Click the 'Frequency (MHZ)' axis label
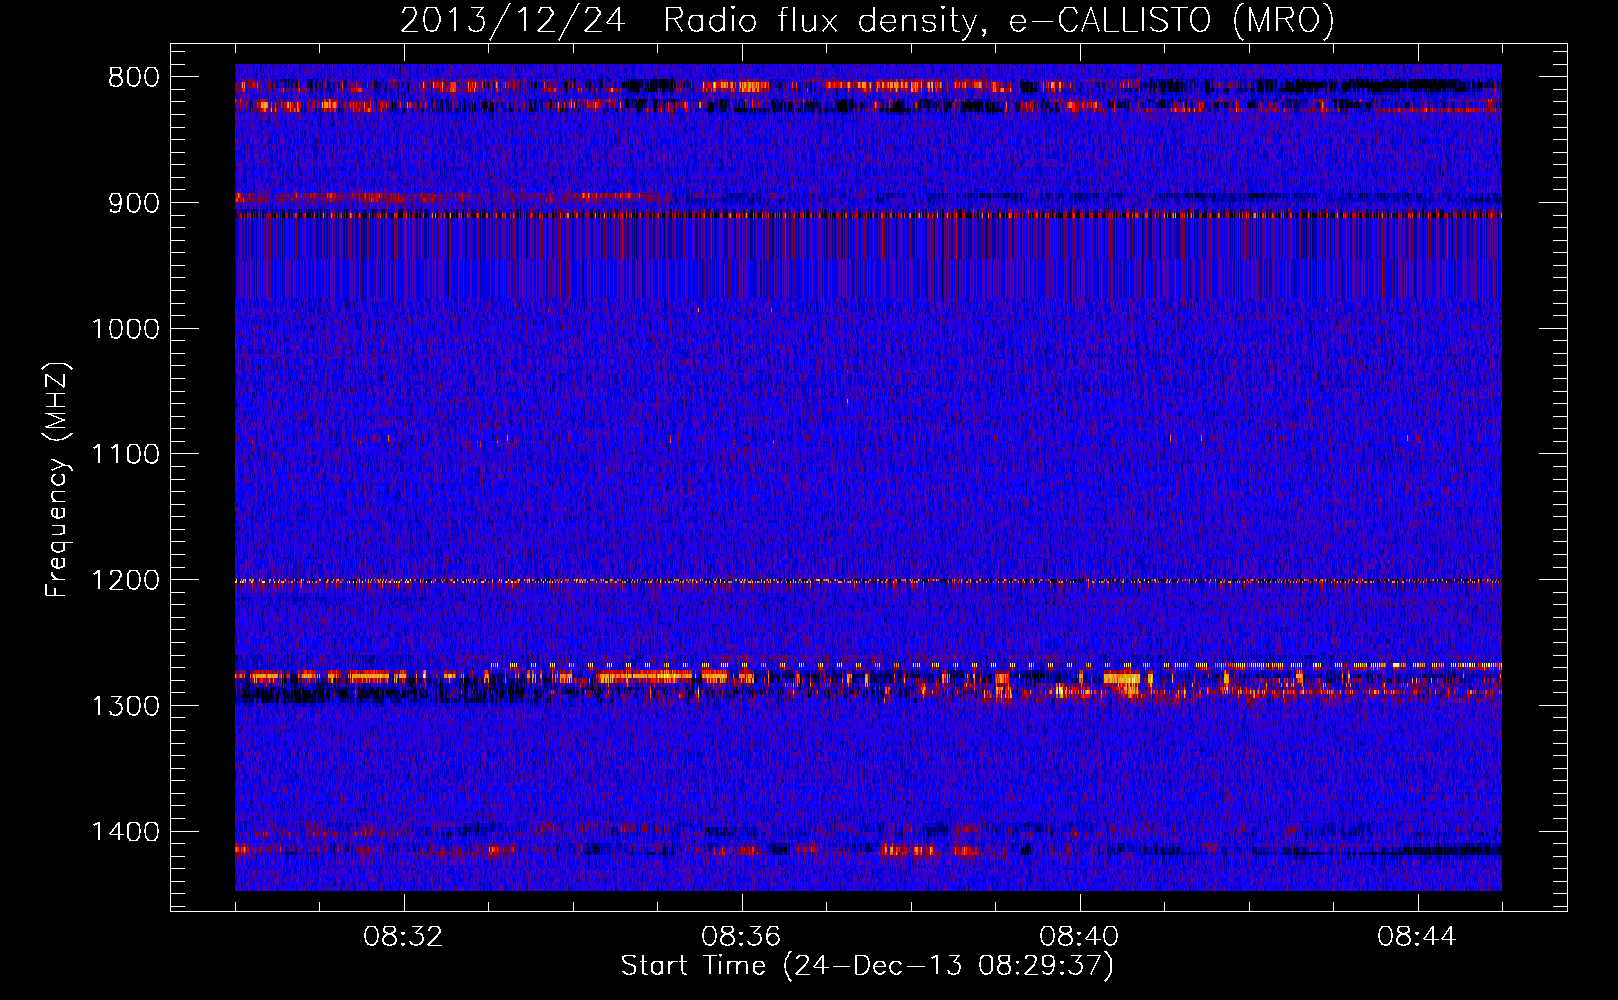1618x1000 pixels. pos(57,480)
